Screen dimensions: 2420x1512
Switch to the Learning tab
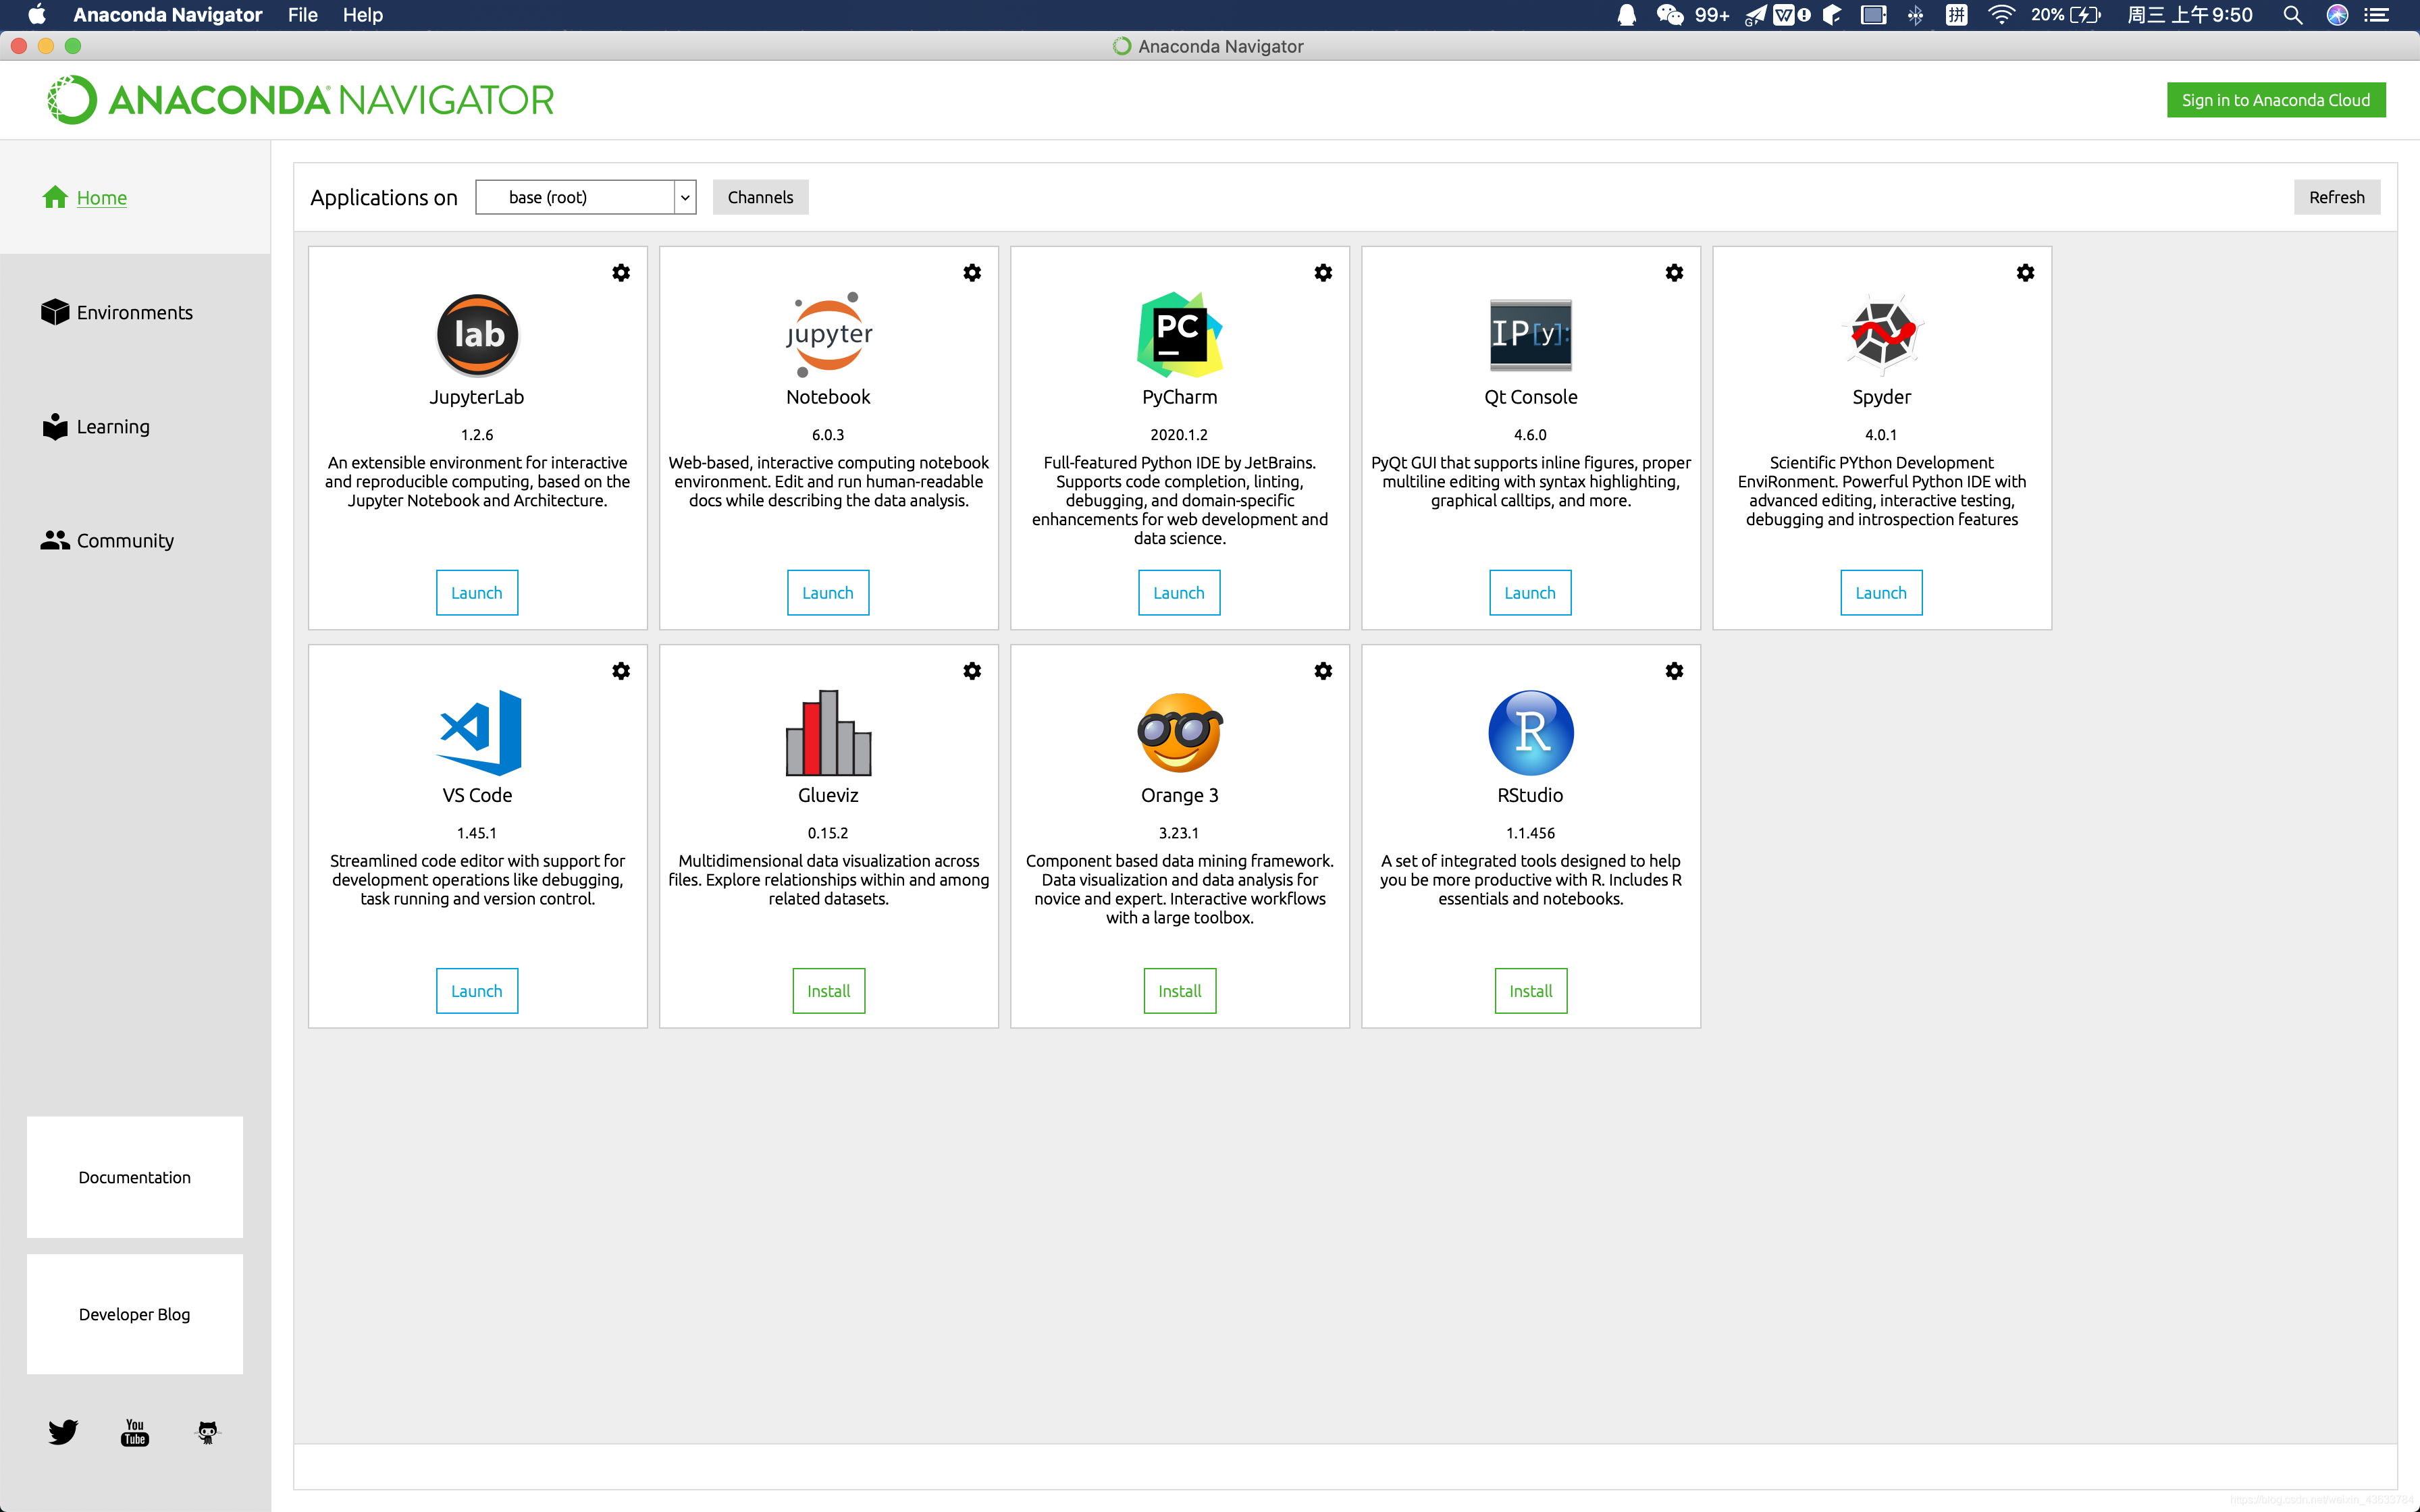95,426
